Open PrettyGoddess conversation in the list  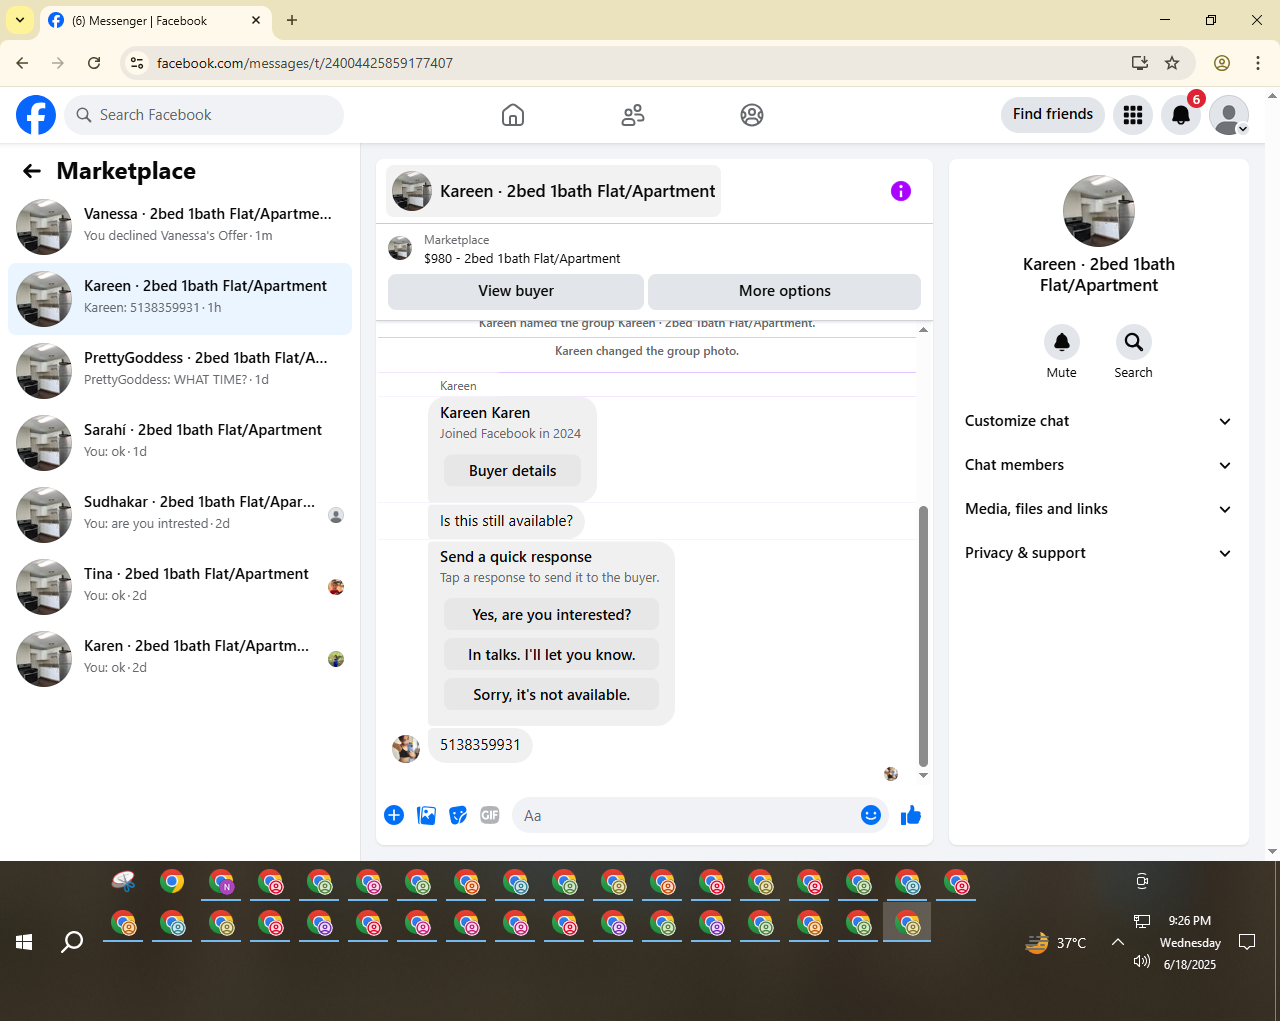(180, 371)
